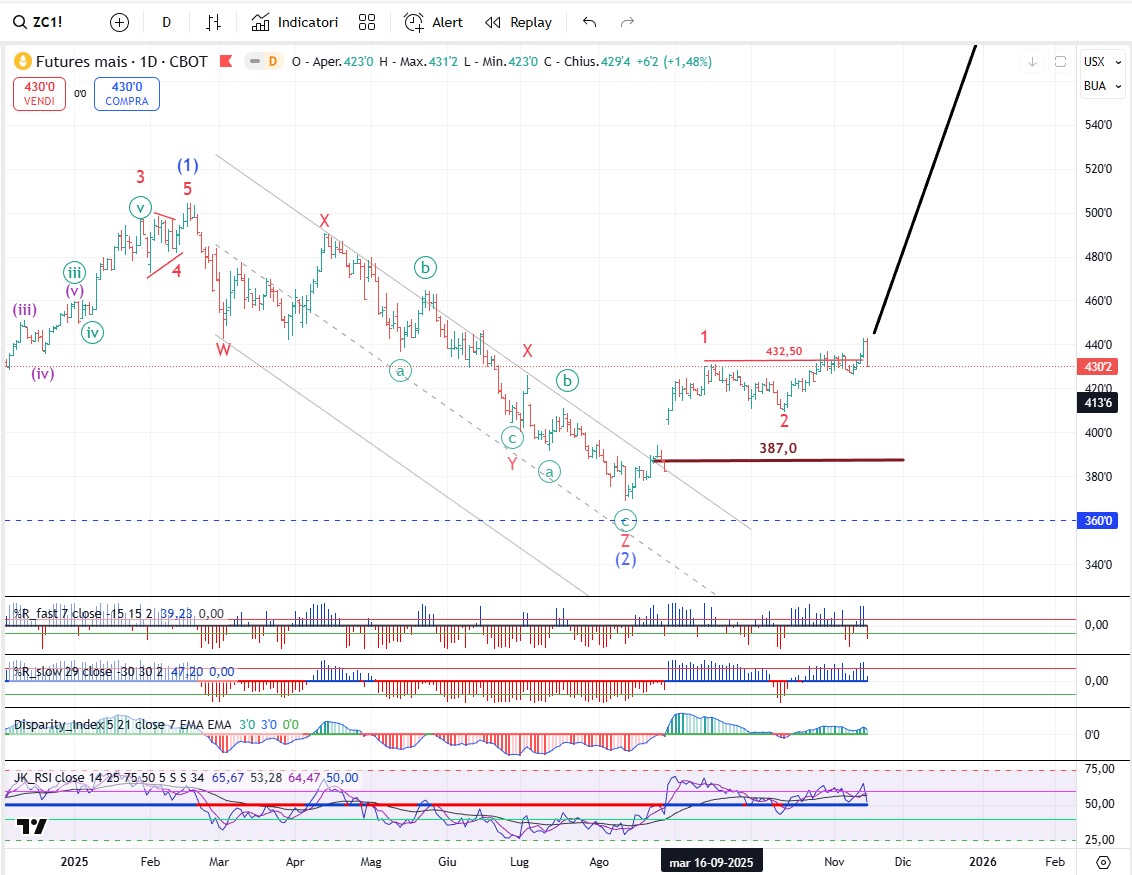
Task: Select the red Y wave label
Action: click(x=513, y=463)
